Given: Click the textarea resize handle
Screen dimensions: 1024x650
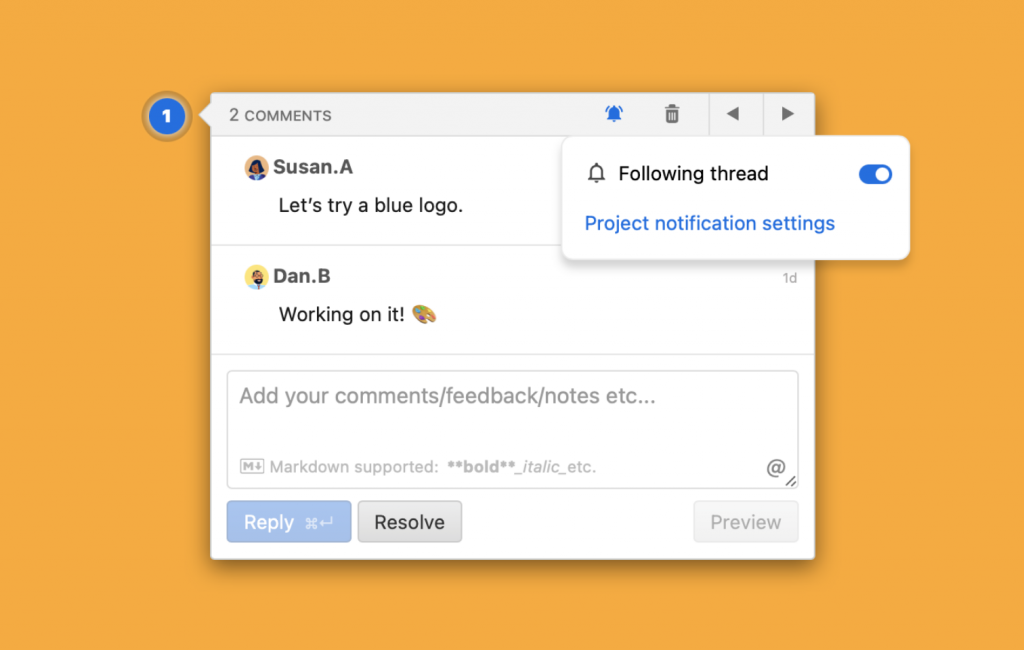Looking at the screenshot, I should tap(791, 481).
